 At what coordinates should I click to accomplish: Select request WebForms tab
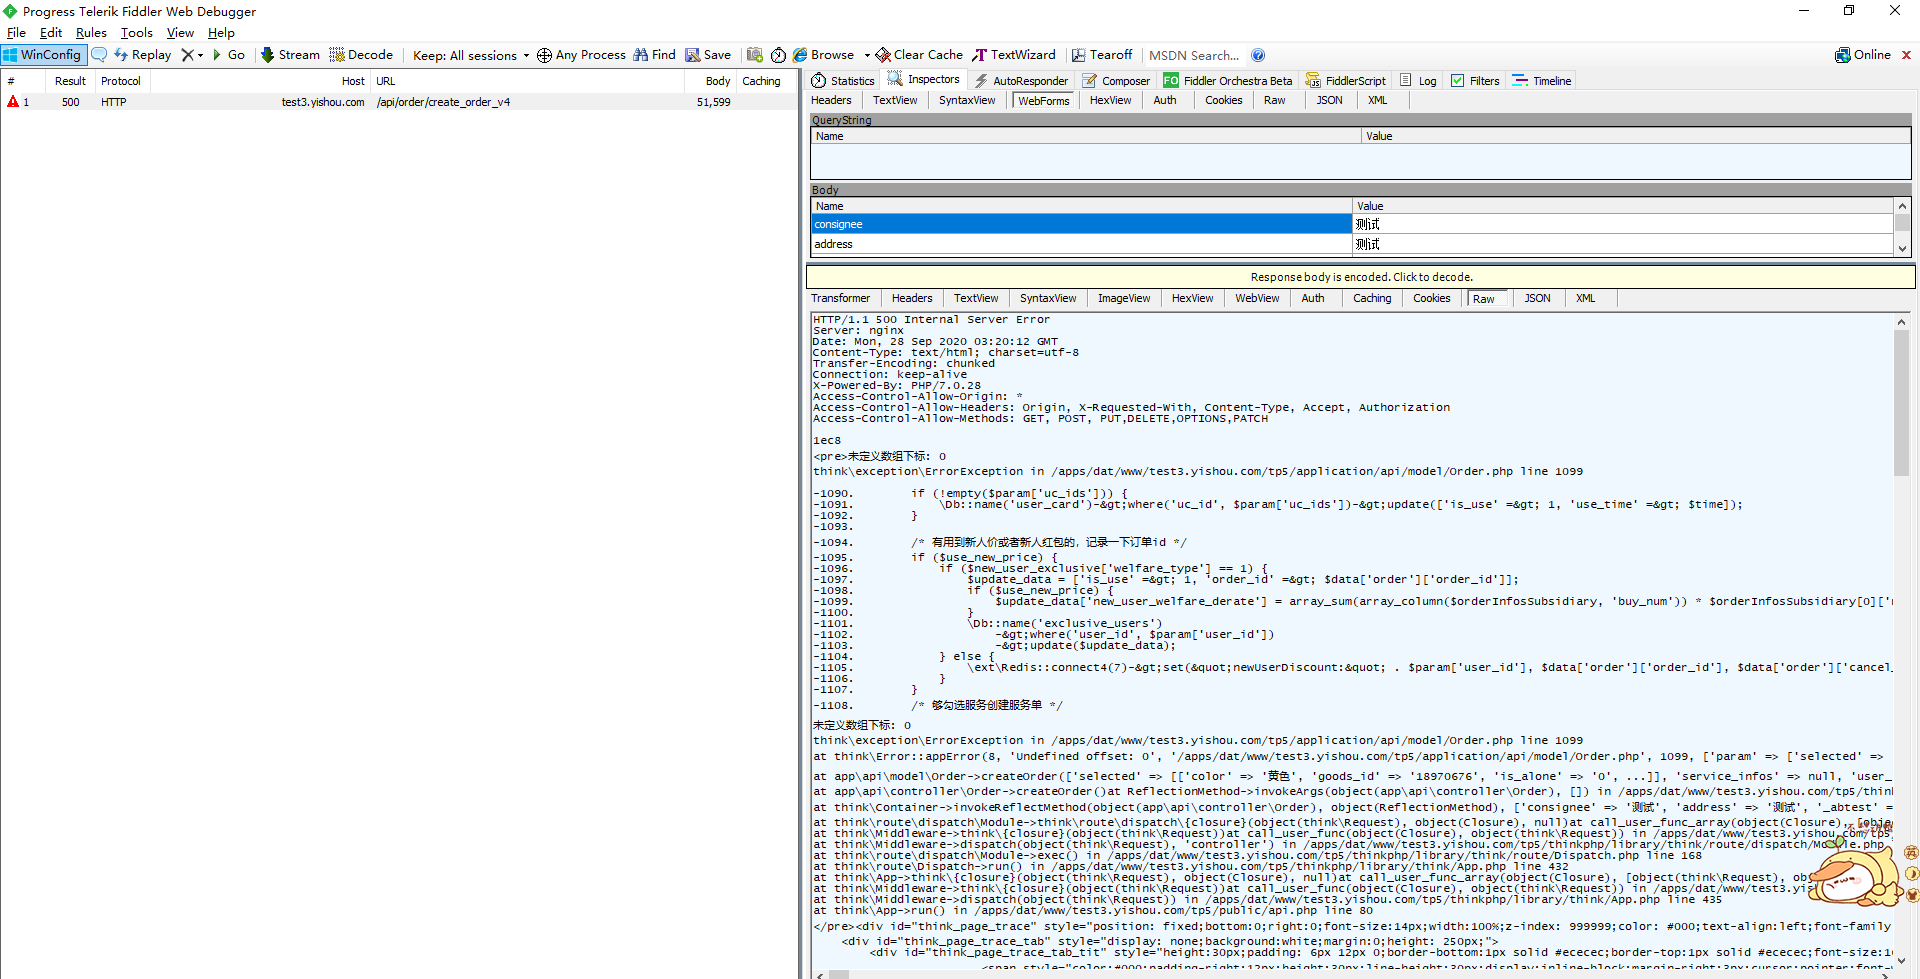1044,100
